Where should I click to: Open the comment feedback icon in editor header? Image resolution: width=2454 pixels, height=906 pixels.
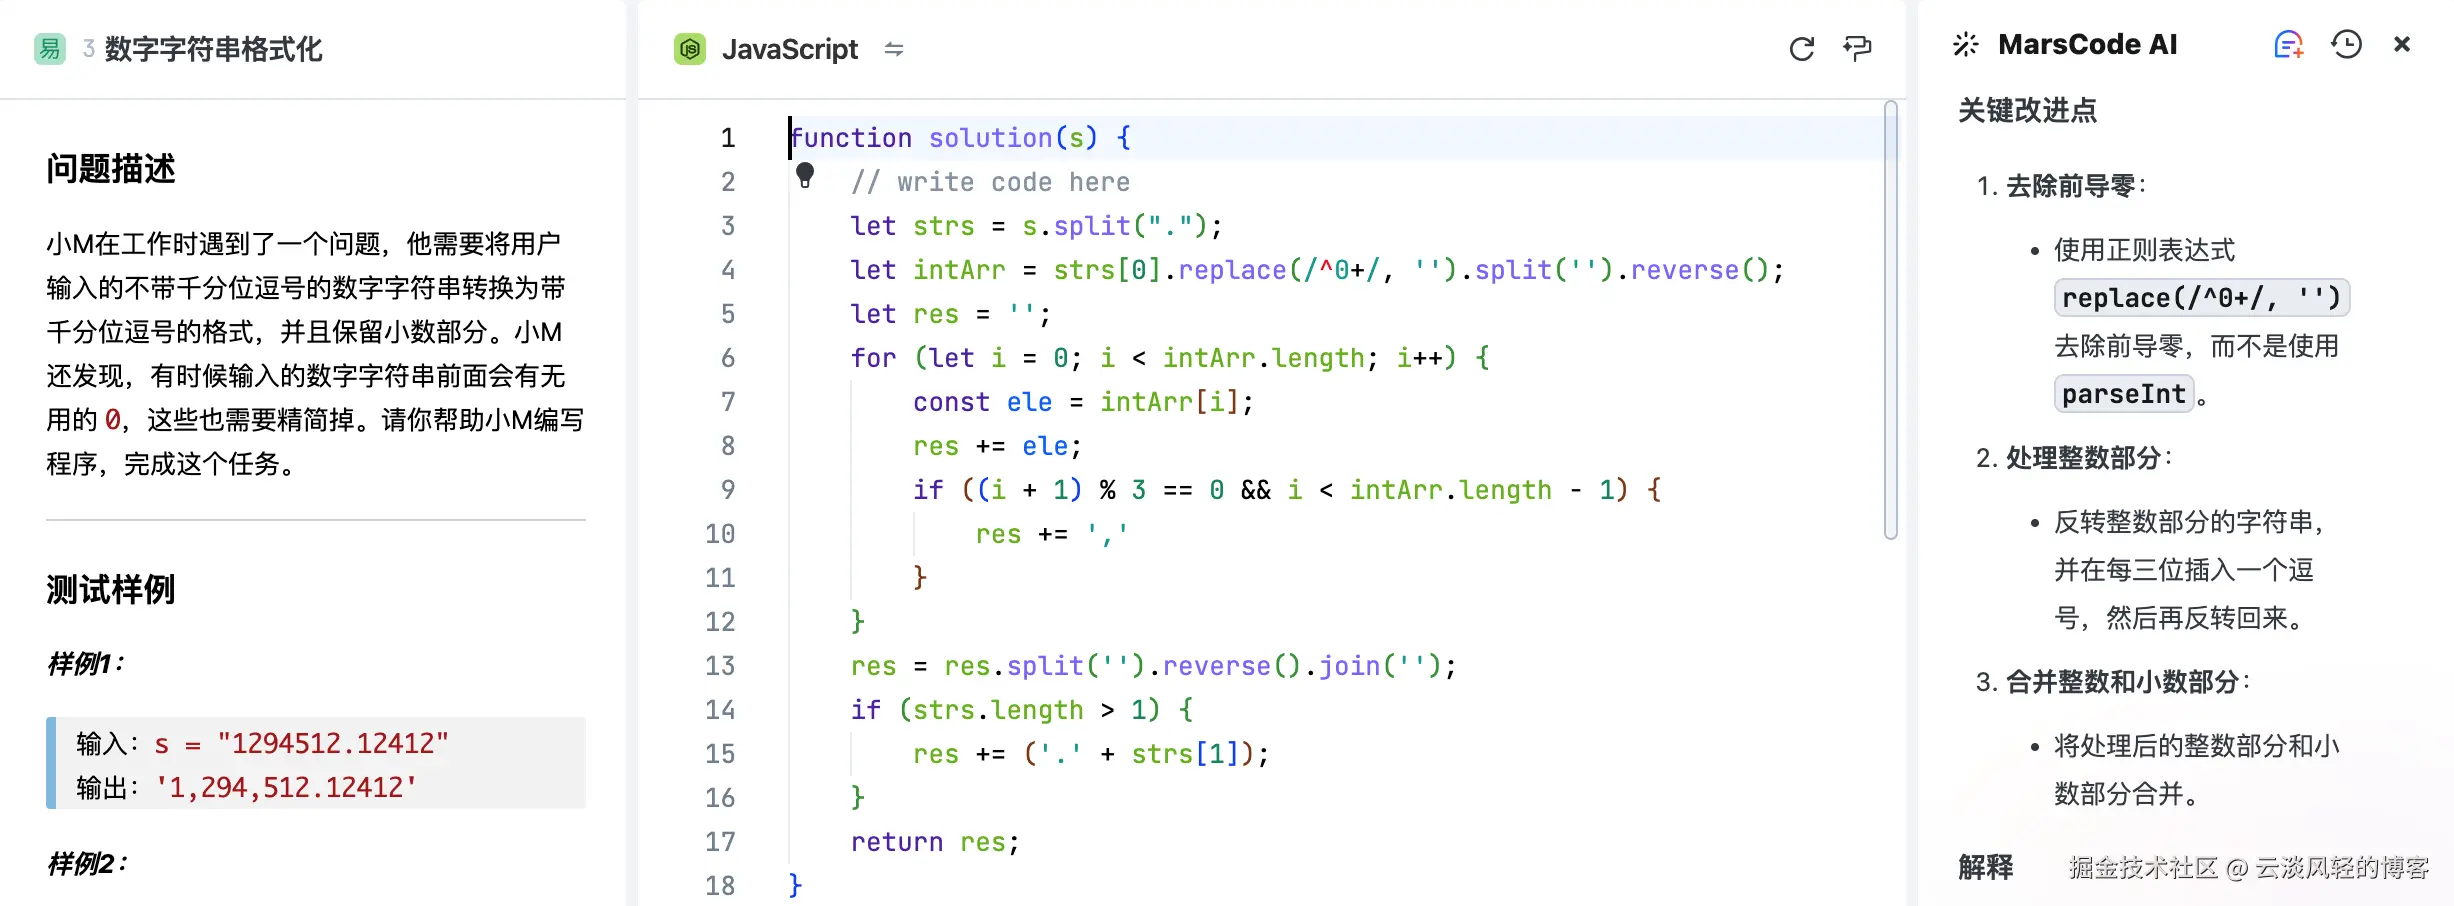click(x=1857, y=48)
